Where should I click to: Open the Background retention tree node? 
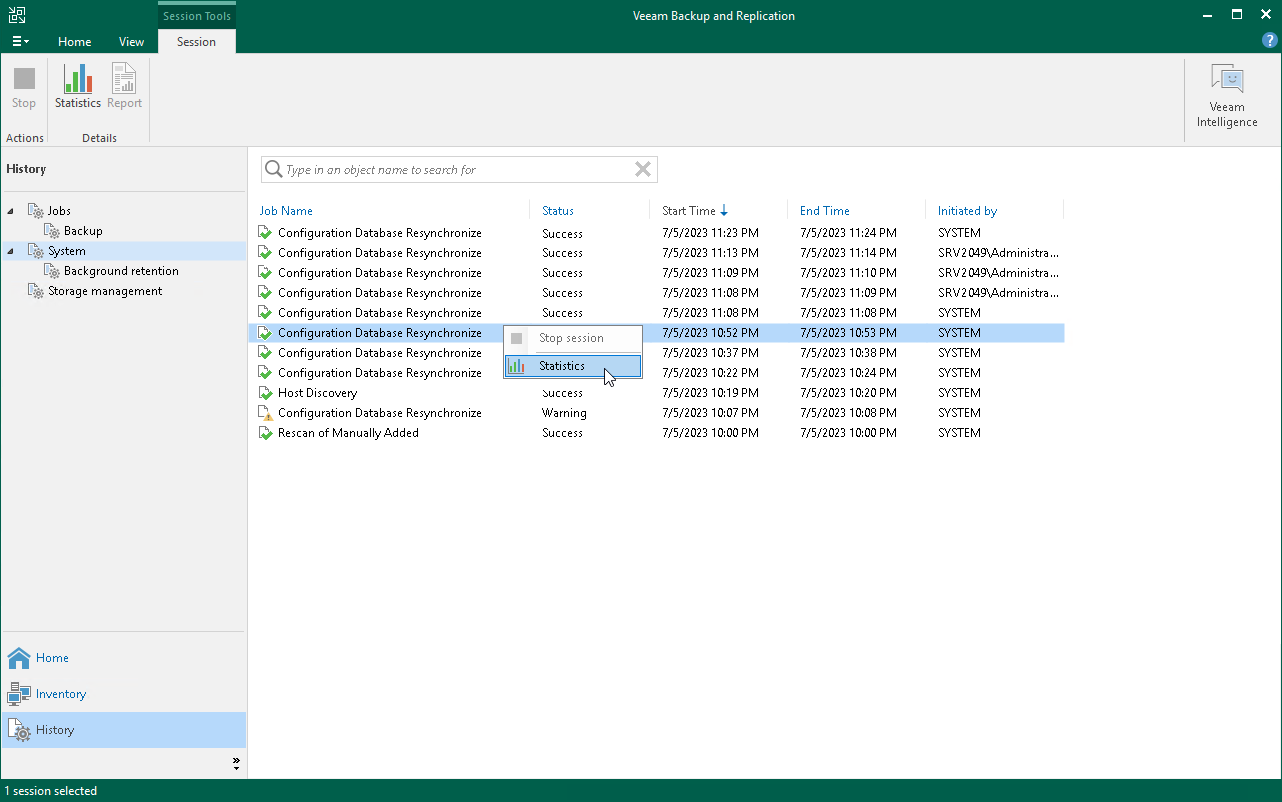pos(121,271)
